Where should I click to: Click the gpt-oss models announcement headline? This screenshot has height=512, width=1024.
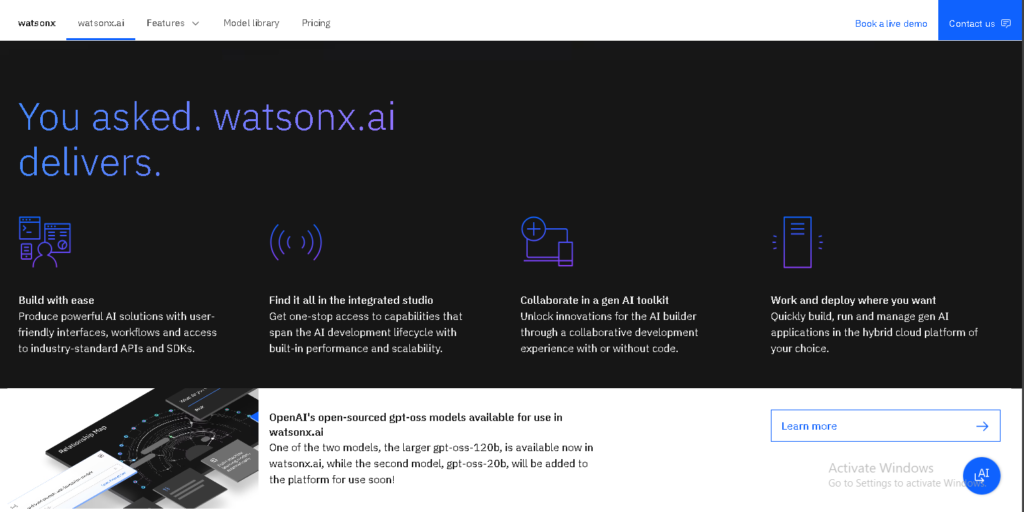[x=415, y=424]
